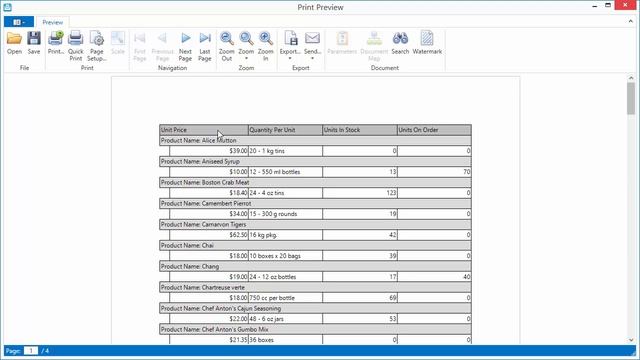Click the Product Name: Boston Crab Meat row
This screenshot has width=640, height=360.
(x=316, y=182)
